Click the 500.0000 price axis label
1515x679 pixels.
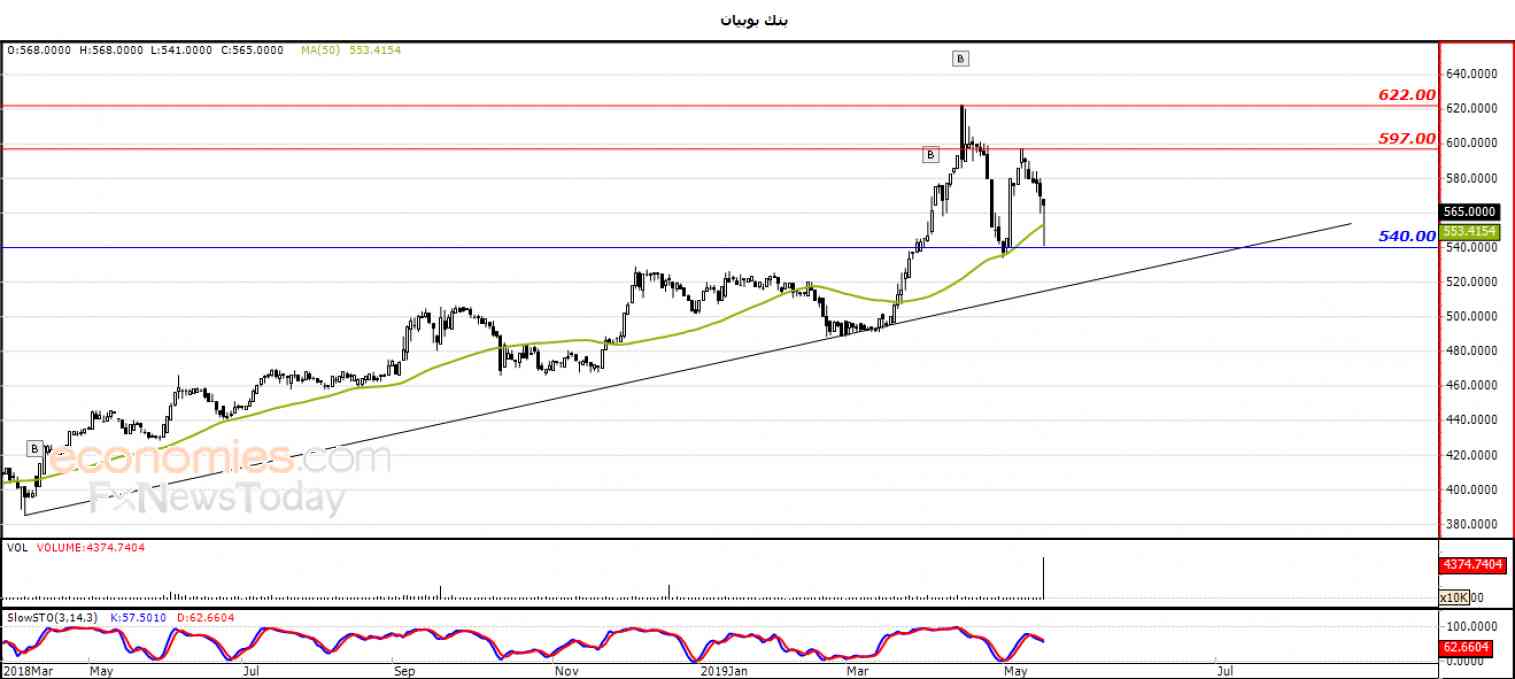point(1471,317)
